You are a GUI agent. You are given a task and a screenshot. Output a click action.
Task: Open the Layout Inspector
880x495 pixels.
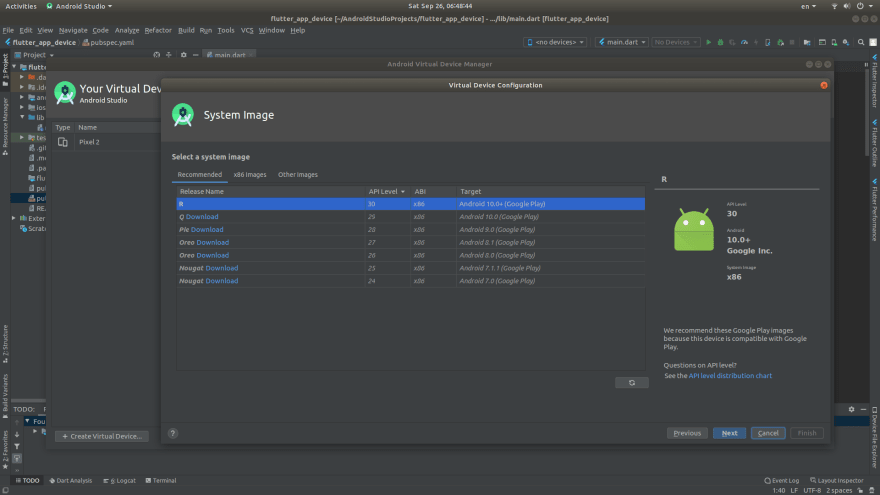pyautogui.click(x=837, y=480)
